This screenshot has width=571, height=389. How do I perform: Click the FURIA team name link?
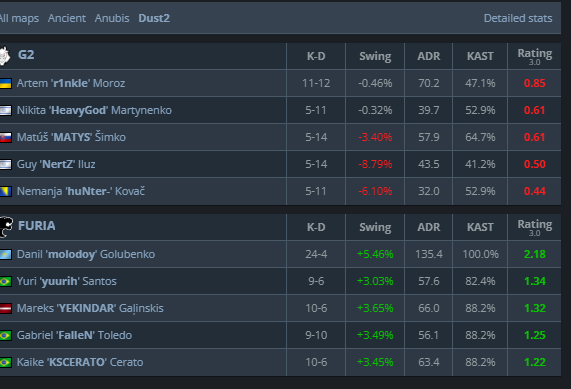37,226
